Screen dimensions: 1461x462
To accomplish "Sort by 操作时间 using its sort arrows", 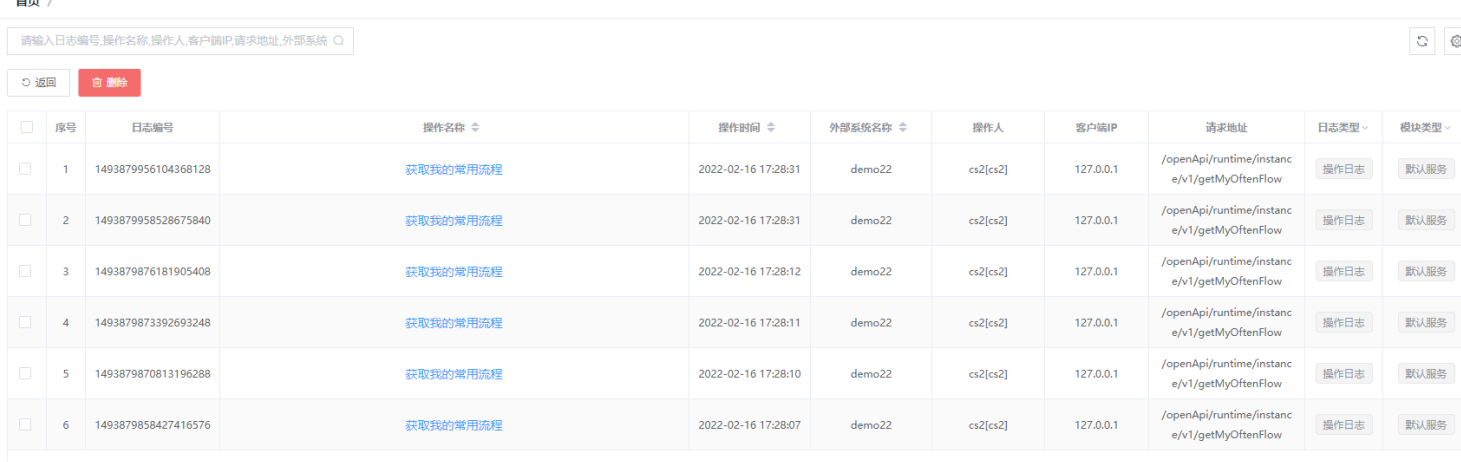I will pos(771,128).
